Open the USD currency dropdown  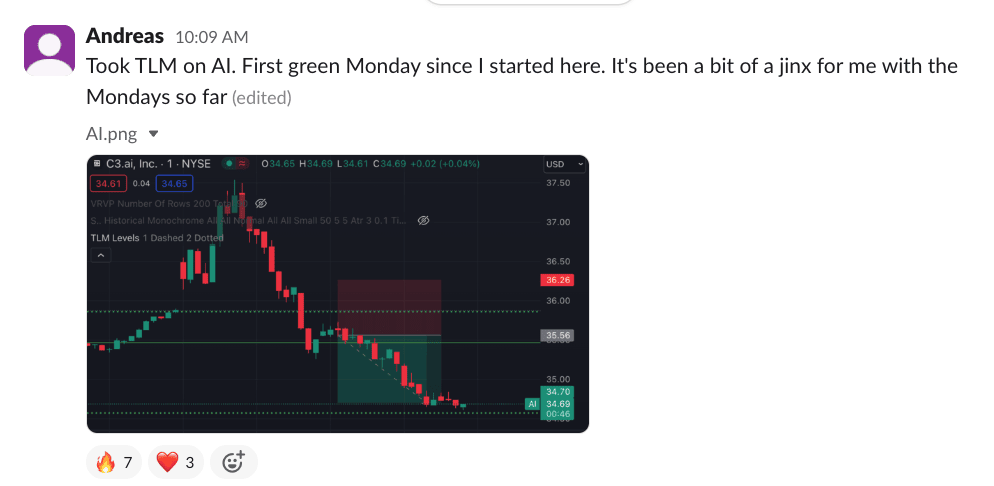pyautogui.click(x=564, y=164)
